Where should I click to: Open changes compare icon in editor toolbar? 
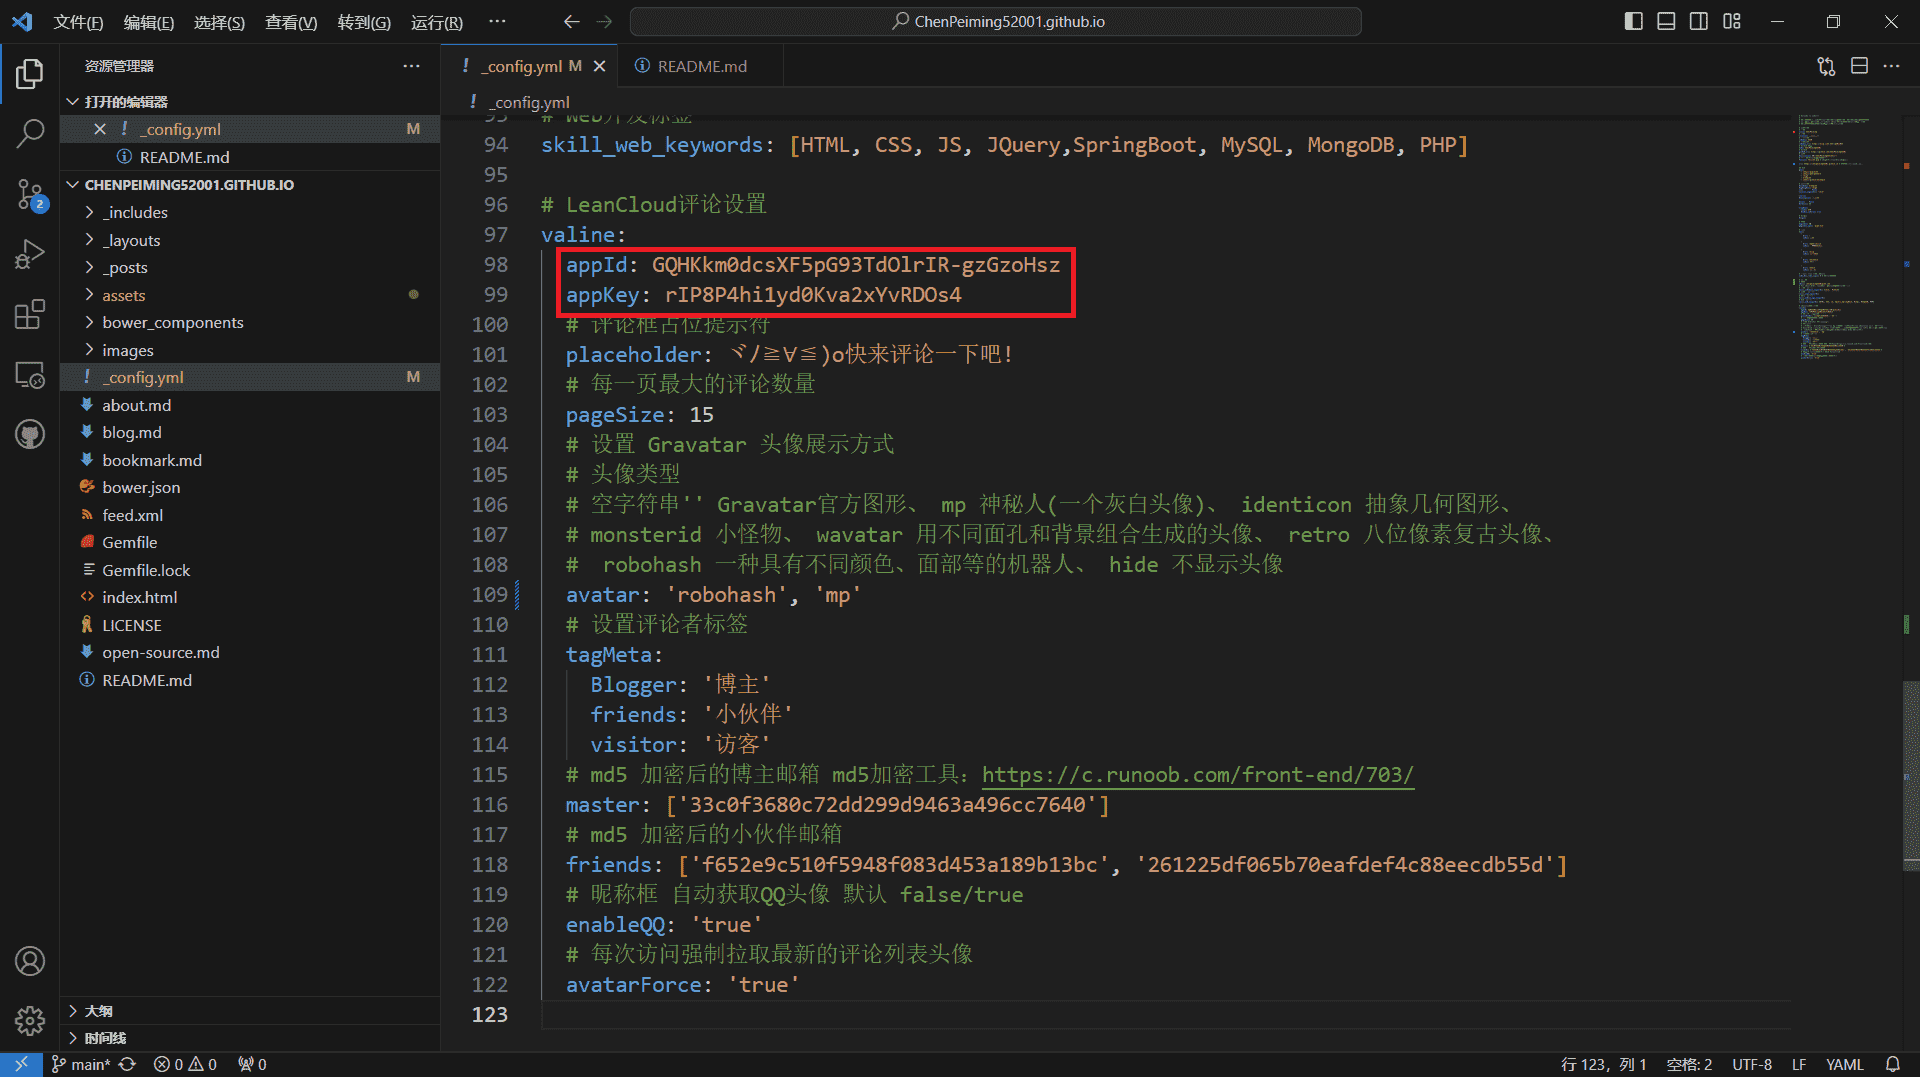coord(1826,66)
